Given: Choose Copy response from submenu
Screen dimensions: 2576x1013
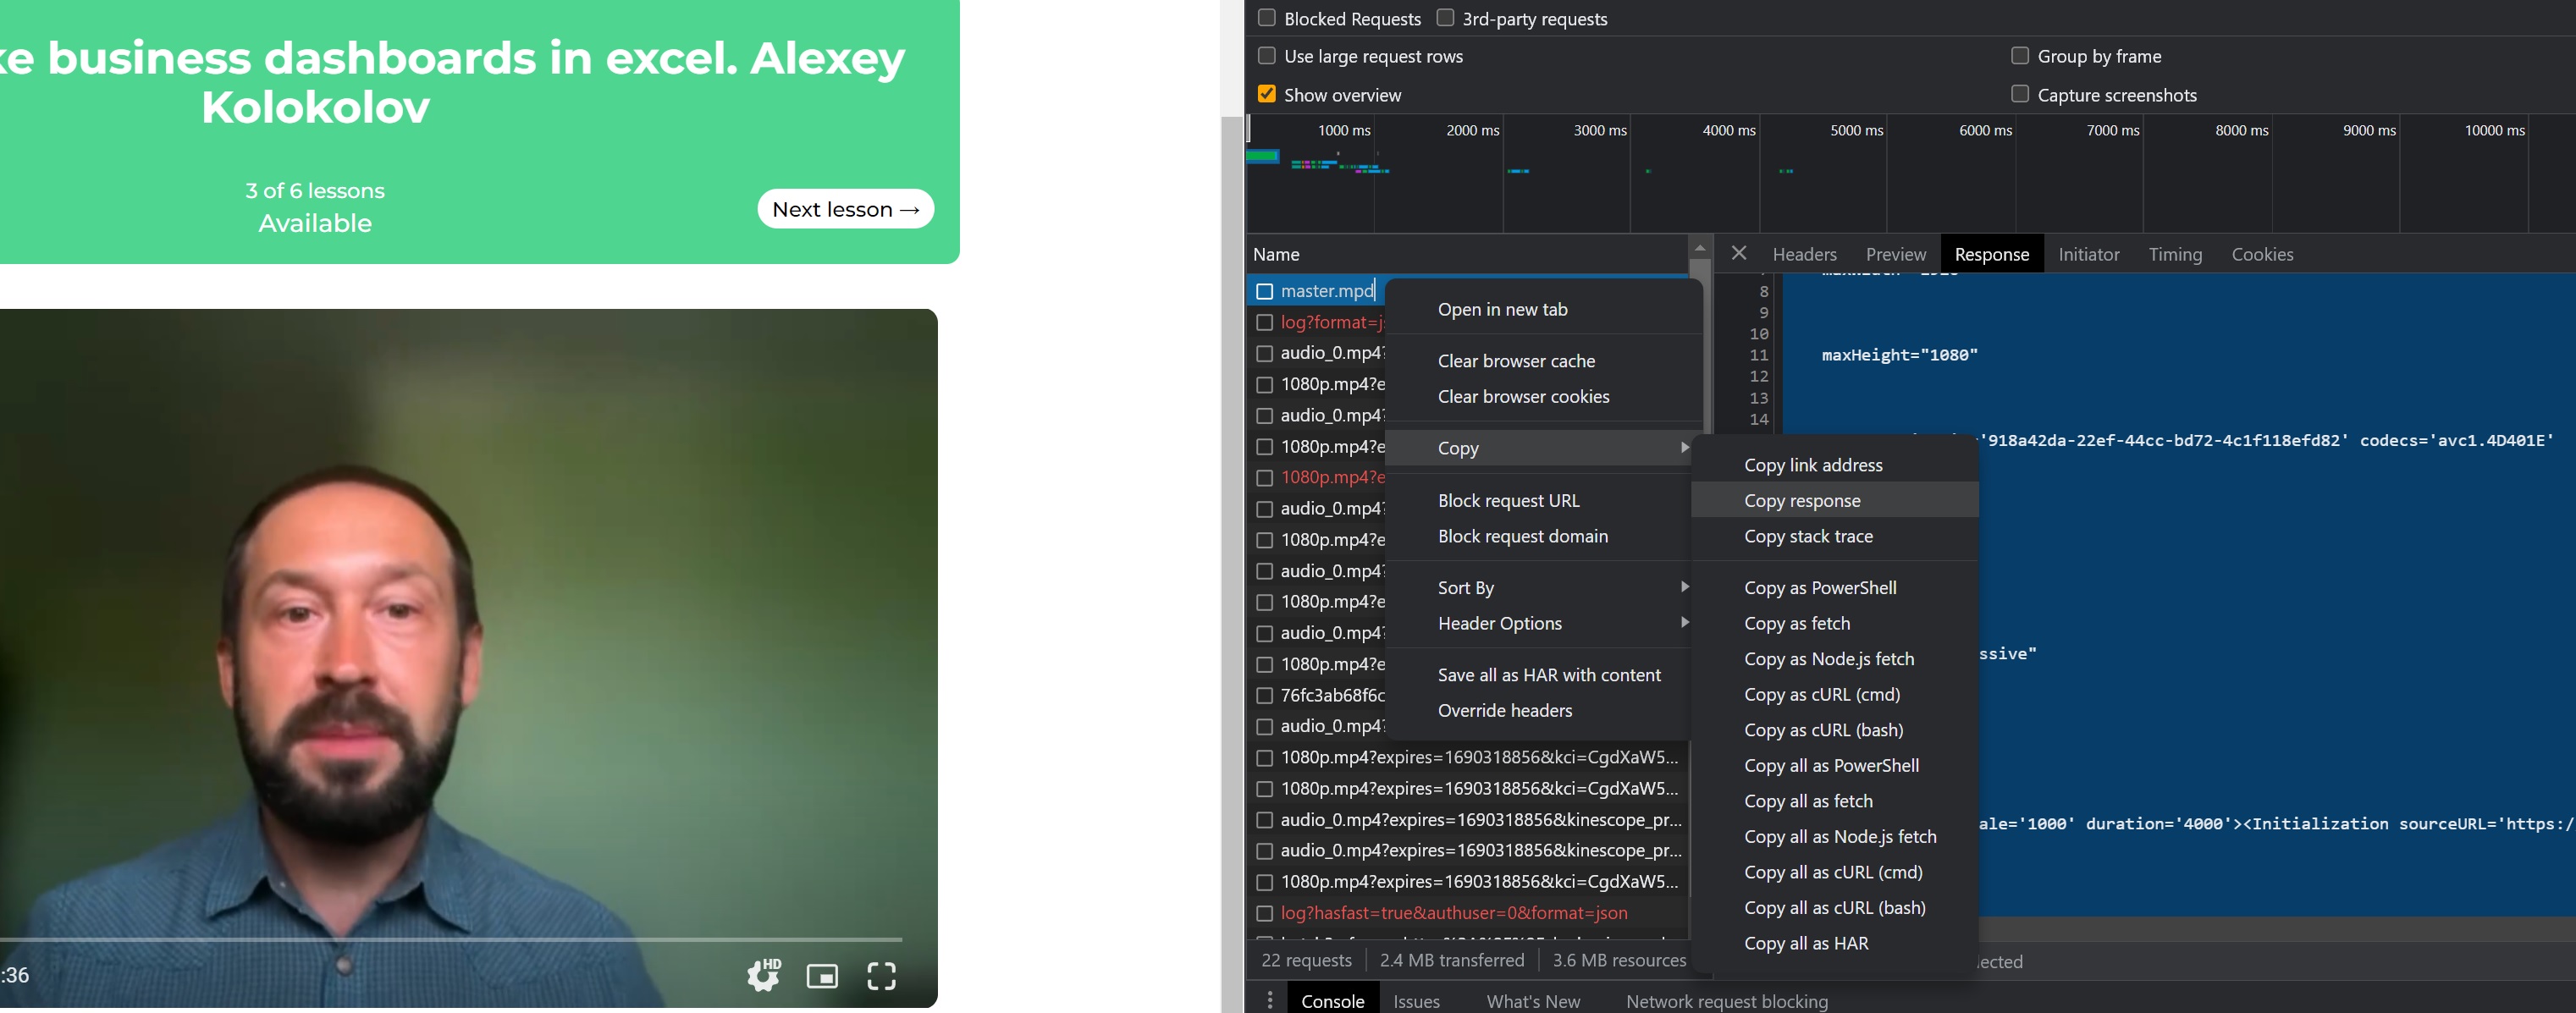Looking at the screenshot, I should coord(1802,500).
